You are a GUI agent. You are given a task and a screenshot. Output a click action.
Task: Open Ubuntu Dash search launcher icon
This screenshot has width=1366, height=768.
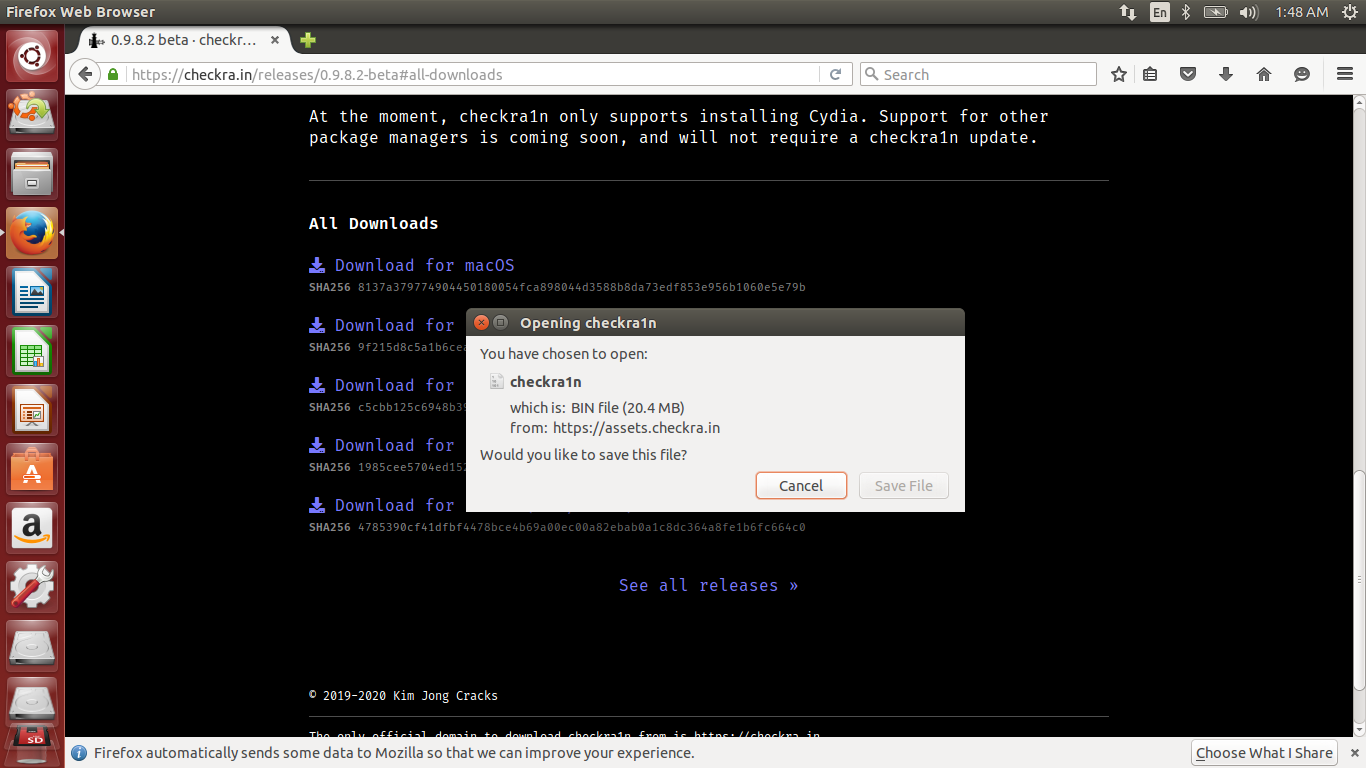33,56
